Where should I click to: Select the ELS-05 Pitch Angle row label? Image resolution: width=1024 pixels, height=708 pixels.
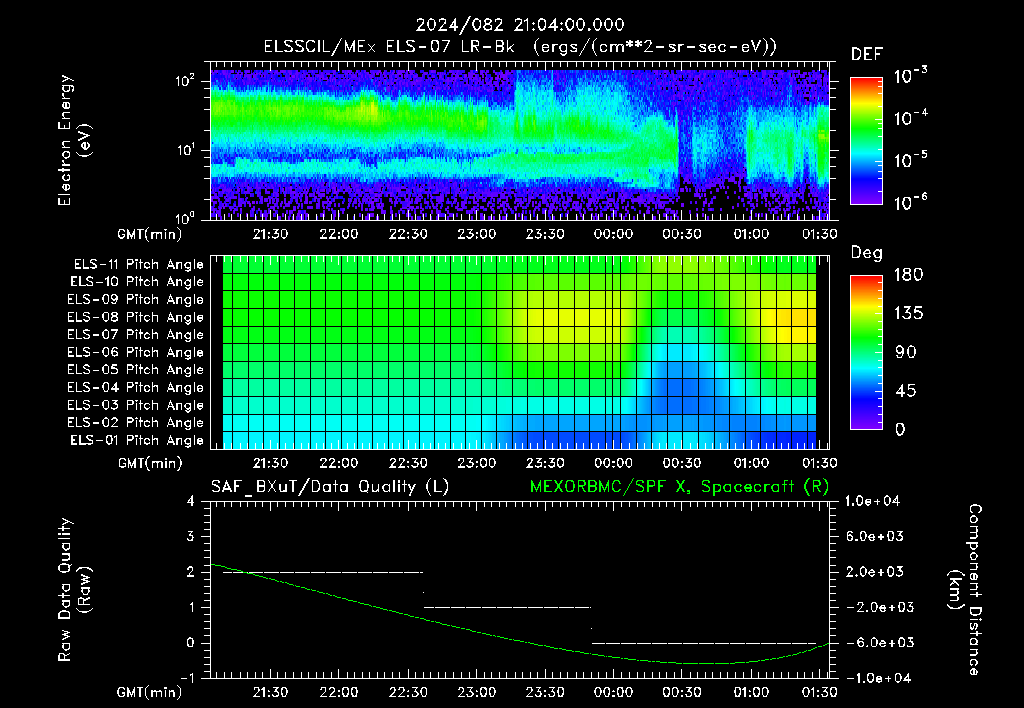(x=136, y=370)
